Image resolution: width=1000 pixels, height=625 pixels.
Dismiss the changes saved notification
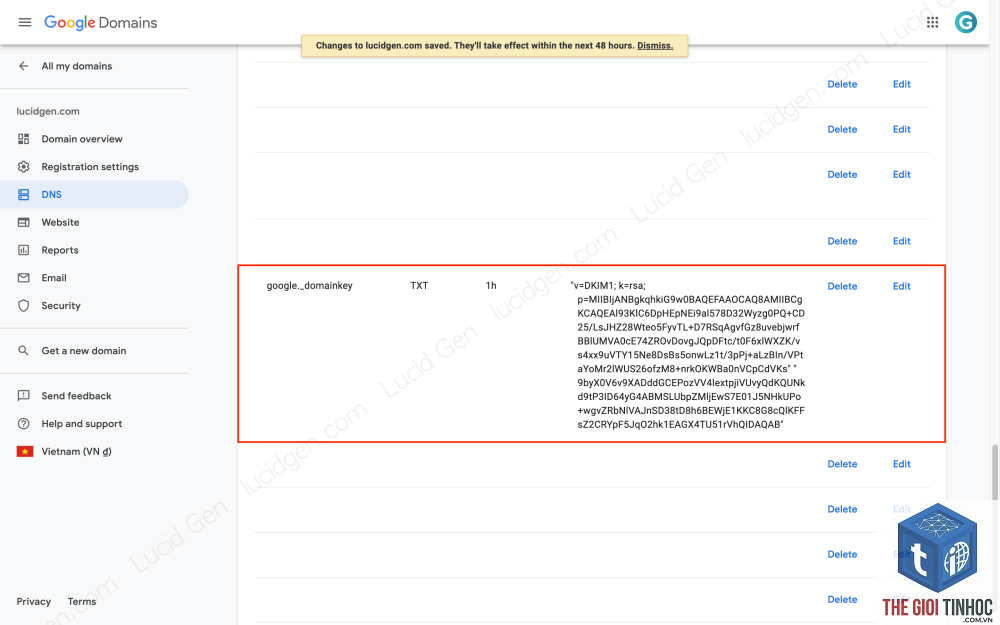[x=655, y=45]
